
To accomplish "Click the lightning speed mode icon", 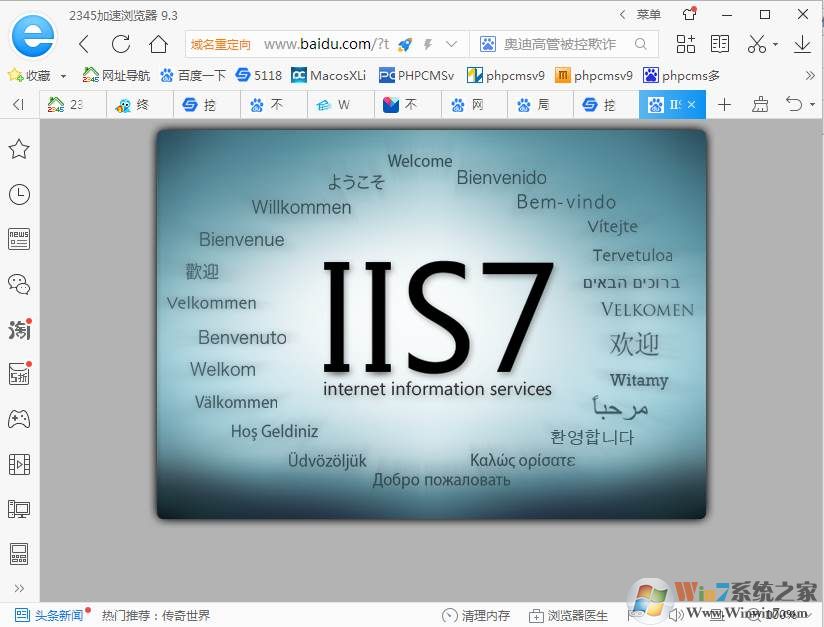I will [428, 45].
